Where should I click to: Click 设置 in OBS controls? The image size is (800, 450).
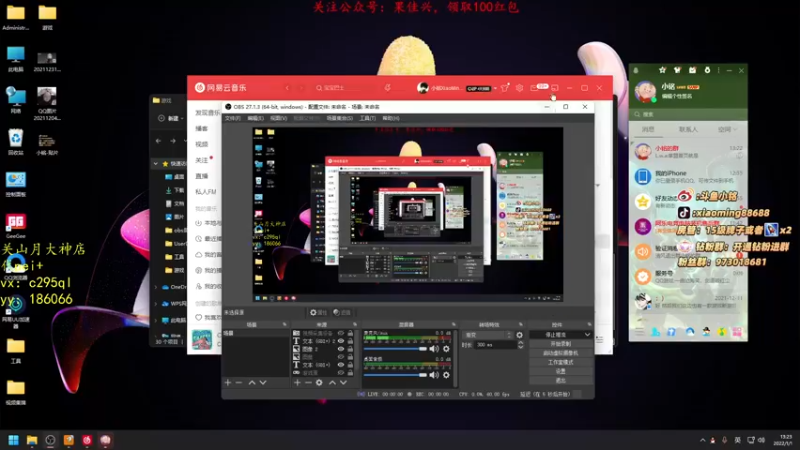coord(561,371)
